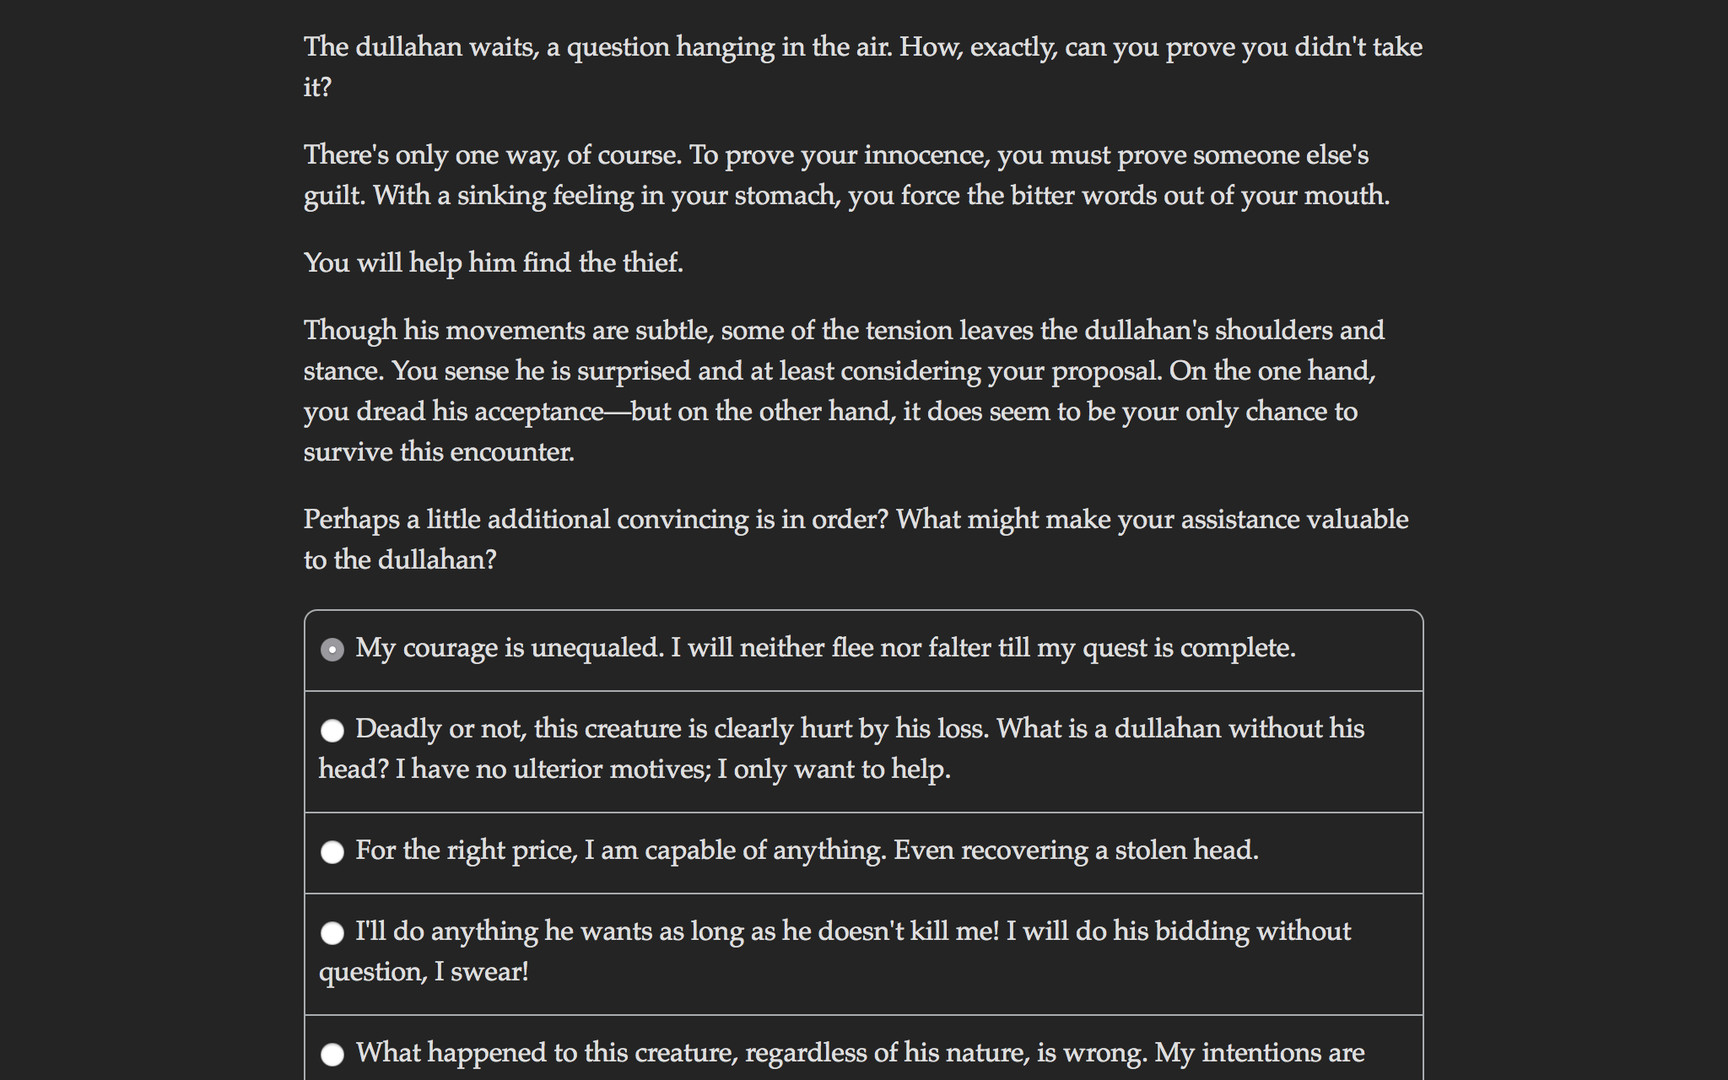The height and width of the screenshot is (1080, 1728).
Task: Click the sentence about additional convincing
Action: [x=855, y=540]
